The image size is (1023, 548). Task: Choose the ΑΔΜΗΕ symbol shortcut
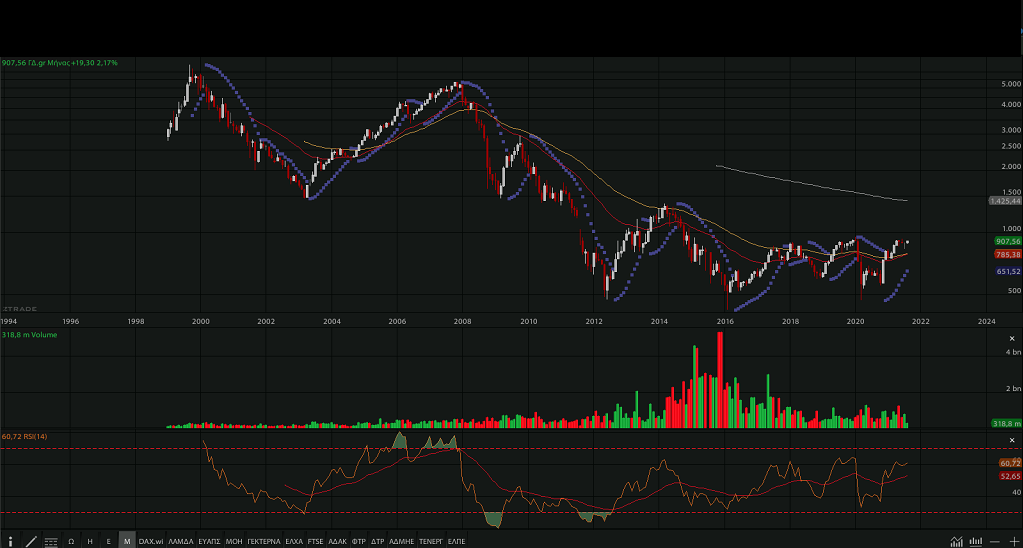pyautogui.click(x=401, y=541)
